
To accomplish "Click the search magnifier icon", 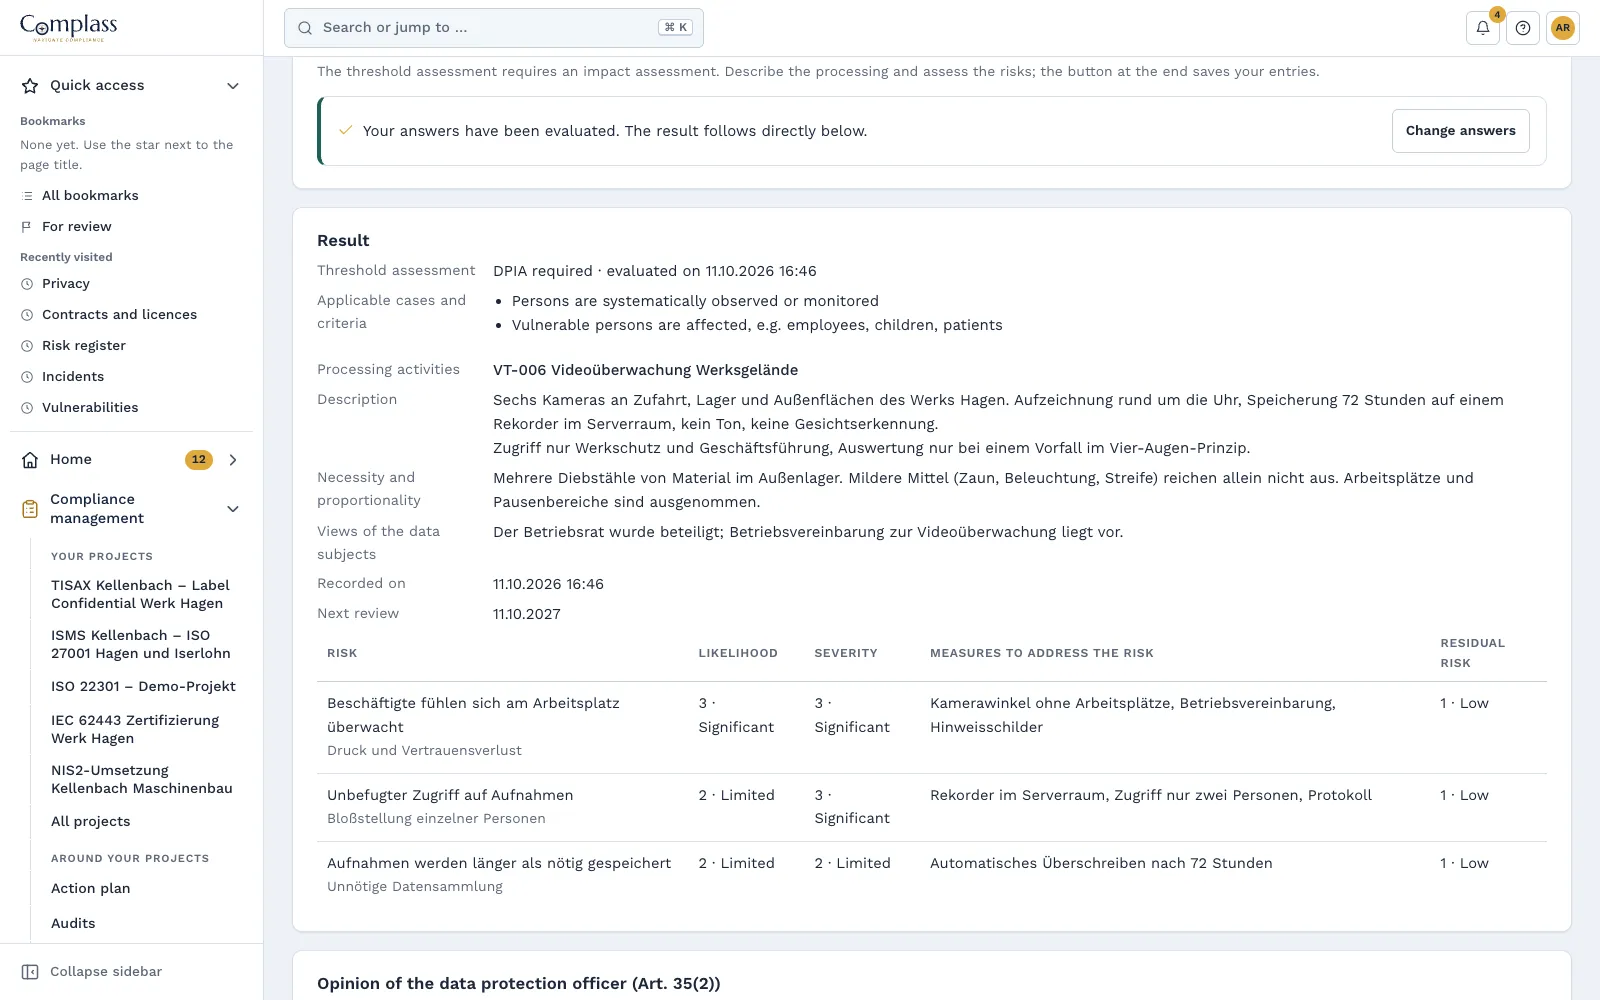I will [305, 28].
